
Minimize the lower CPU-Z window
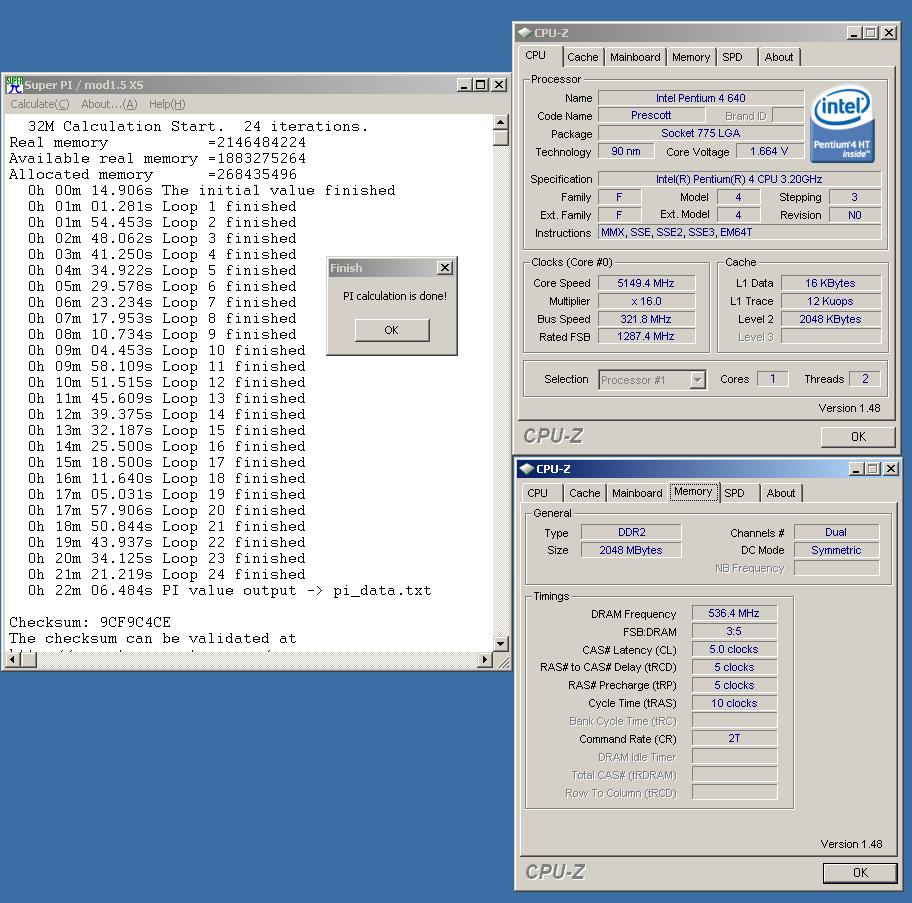tap(856, 469)
